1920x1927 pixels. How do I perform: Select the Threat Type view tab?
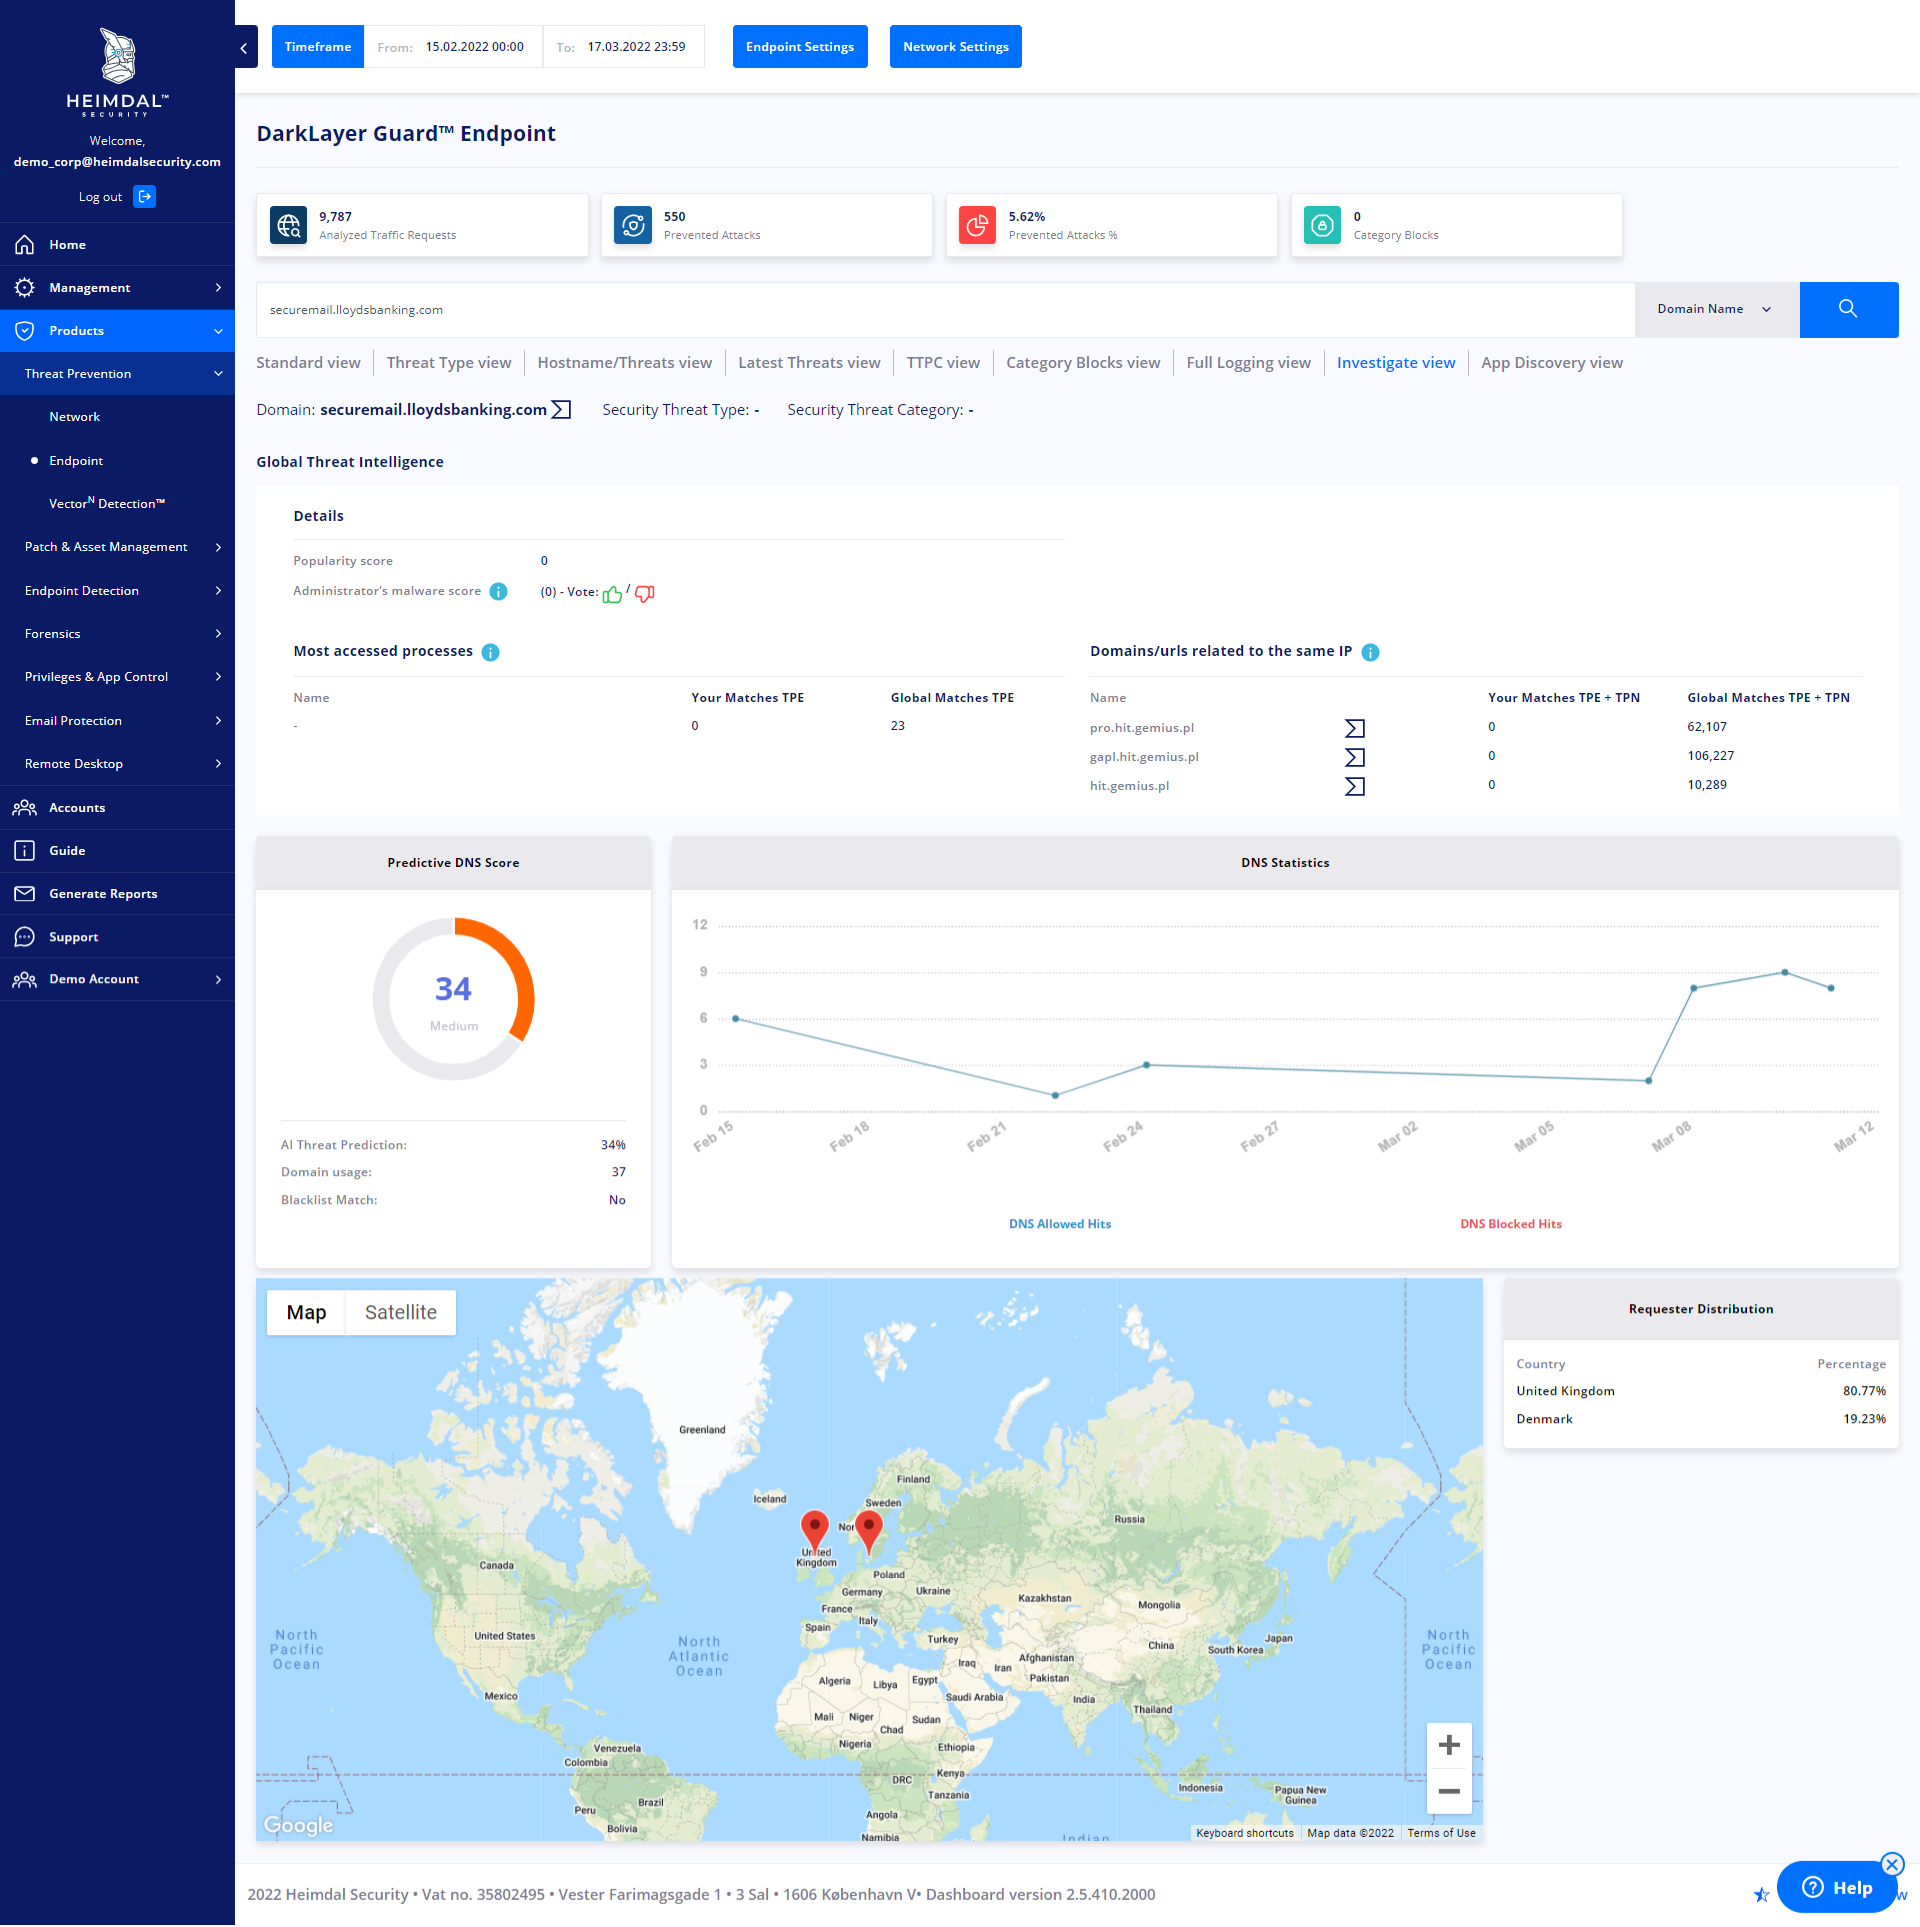[x=450, y=362]
